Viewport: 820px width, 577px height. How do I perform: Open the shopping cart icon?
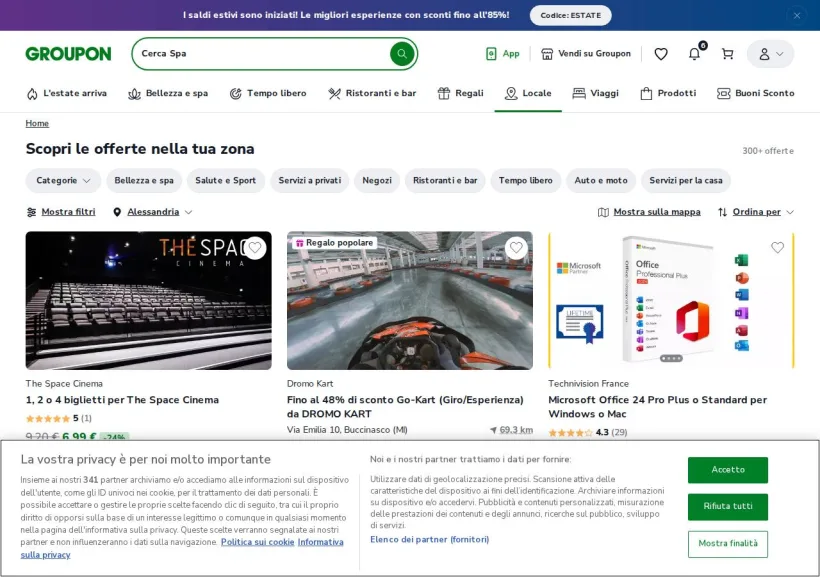[727, 53]
